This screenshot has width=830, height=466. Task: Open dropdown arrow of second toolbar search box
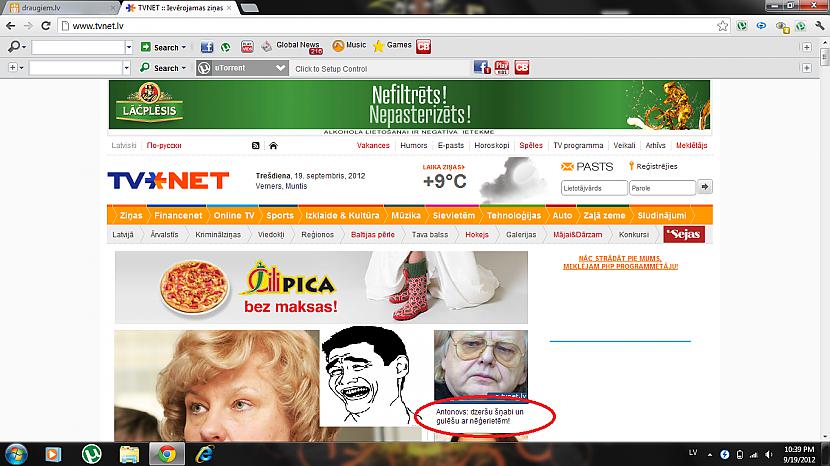point(127,68)
